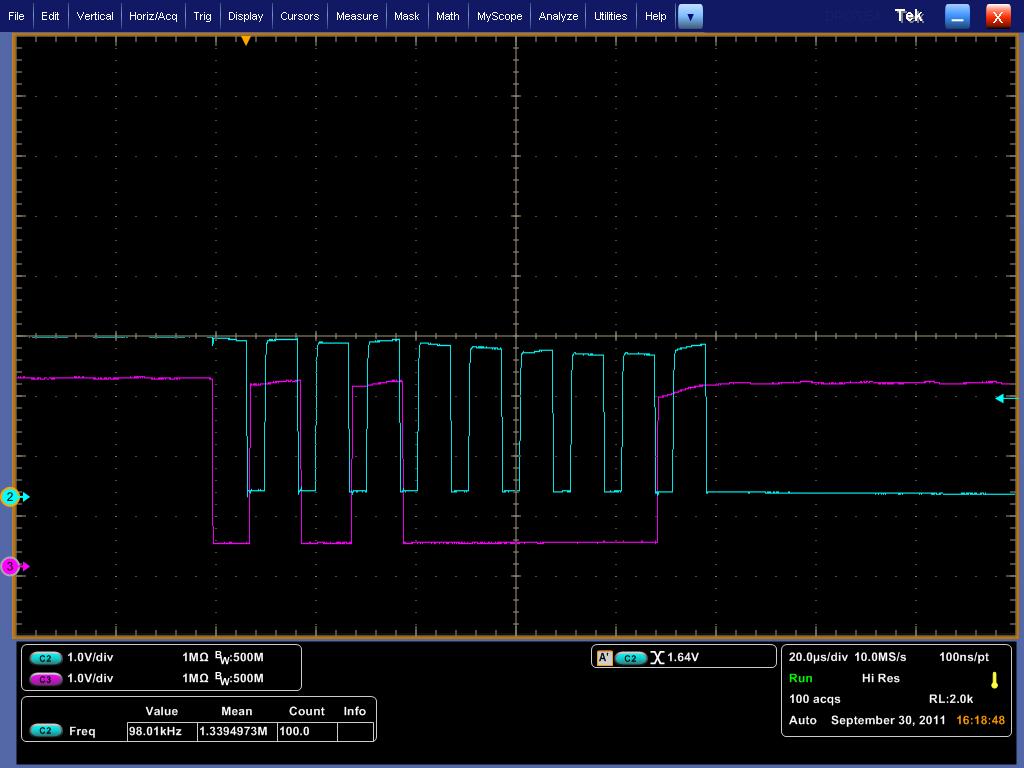Viewport: 1024px width, 768px height.
Task: Expand the menu bar dropdown arrow button
Action: 690,16
